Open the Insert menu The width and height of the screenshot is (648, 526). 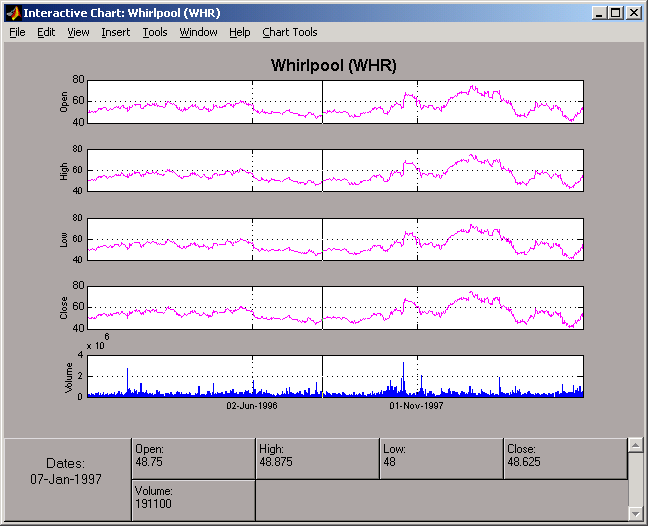pos(116,32)
